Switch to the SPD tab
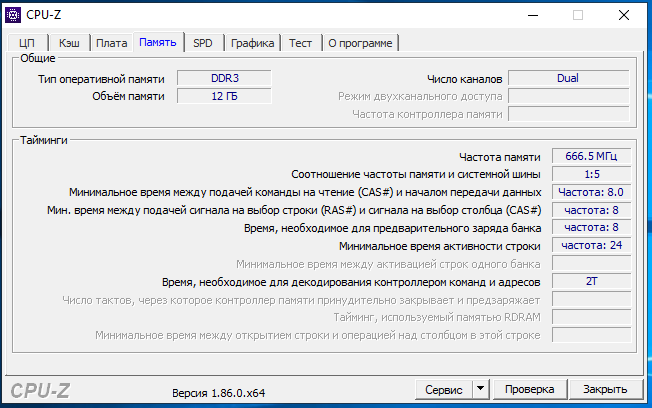This screenshot has width=652, height=408. (203, 43)
